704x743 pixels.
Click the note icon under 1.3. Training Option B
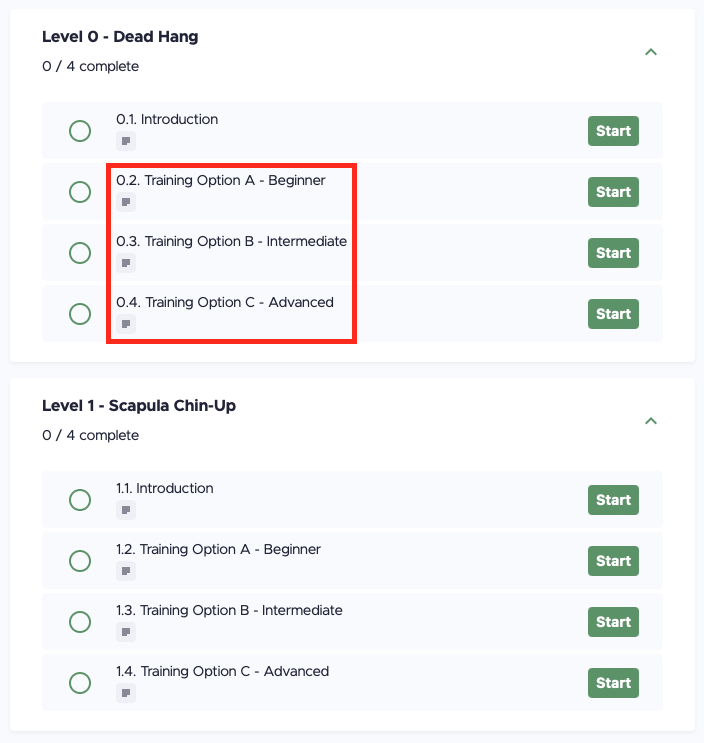pos(126,632)
